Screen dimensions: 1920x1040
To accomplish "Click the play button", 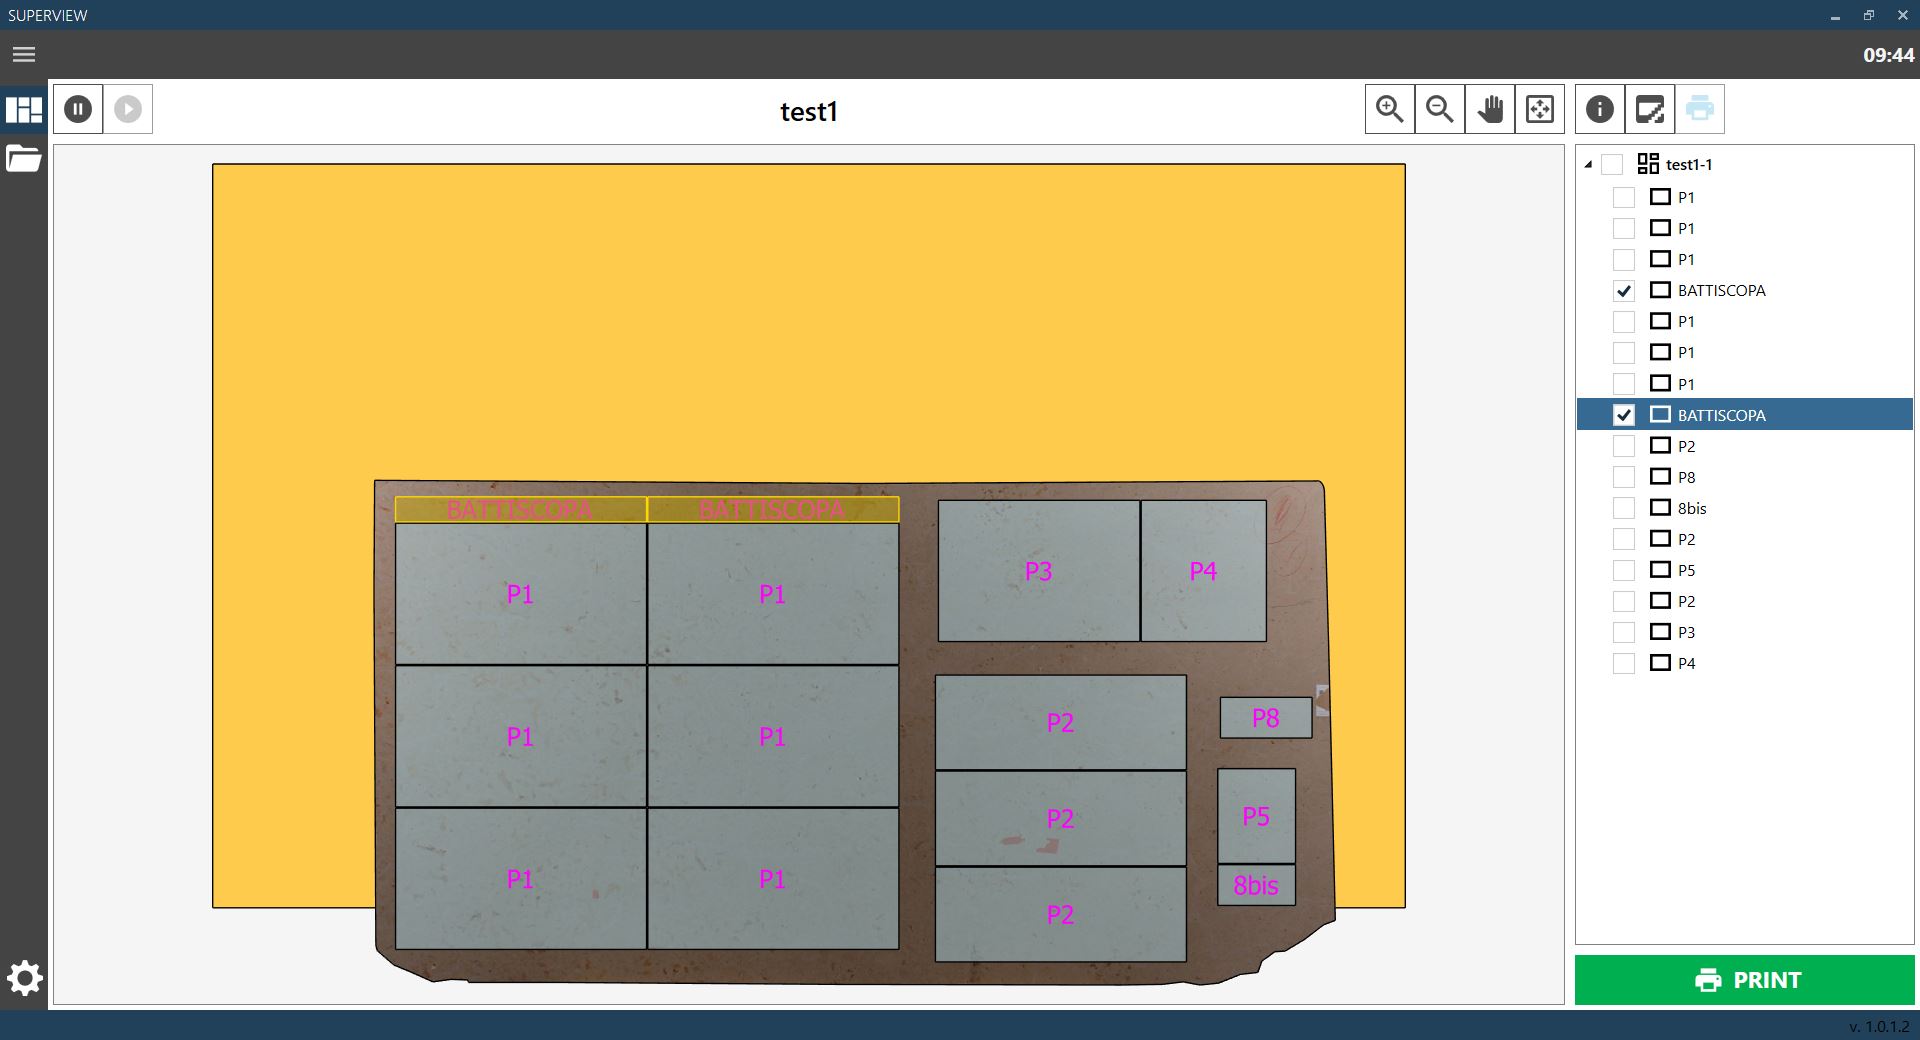I will 128,109.
